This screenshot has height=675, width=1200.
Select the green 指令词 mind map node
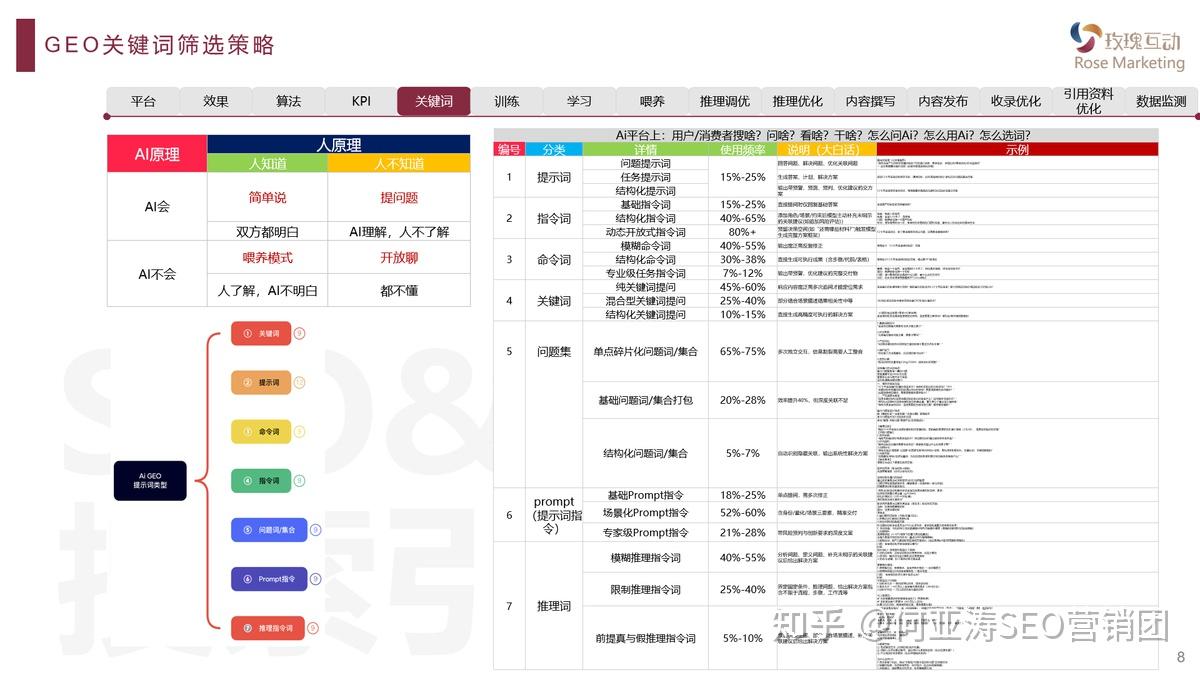point(261,480)
